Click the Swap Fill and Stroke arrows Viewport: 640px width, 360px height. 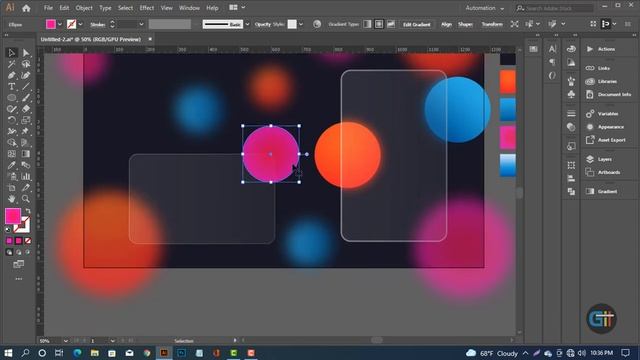tap(28, 211)
